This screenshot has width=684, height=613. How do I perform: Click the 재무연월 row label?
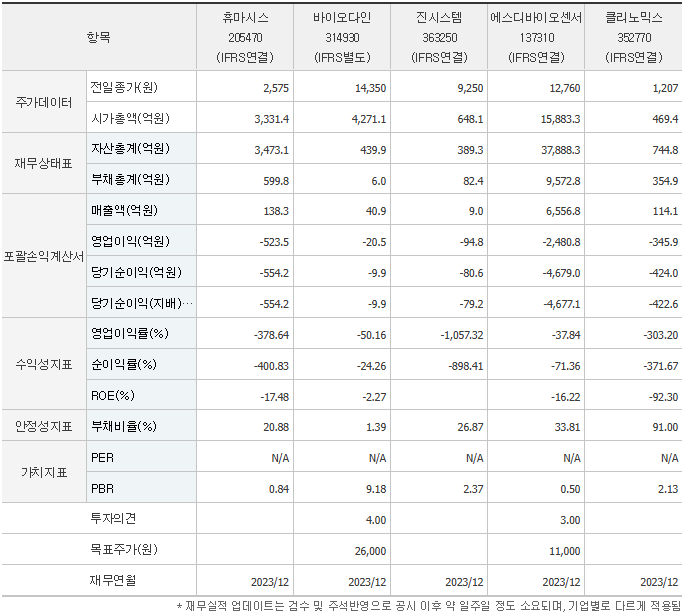[x=113, y=580]
